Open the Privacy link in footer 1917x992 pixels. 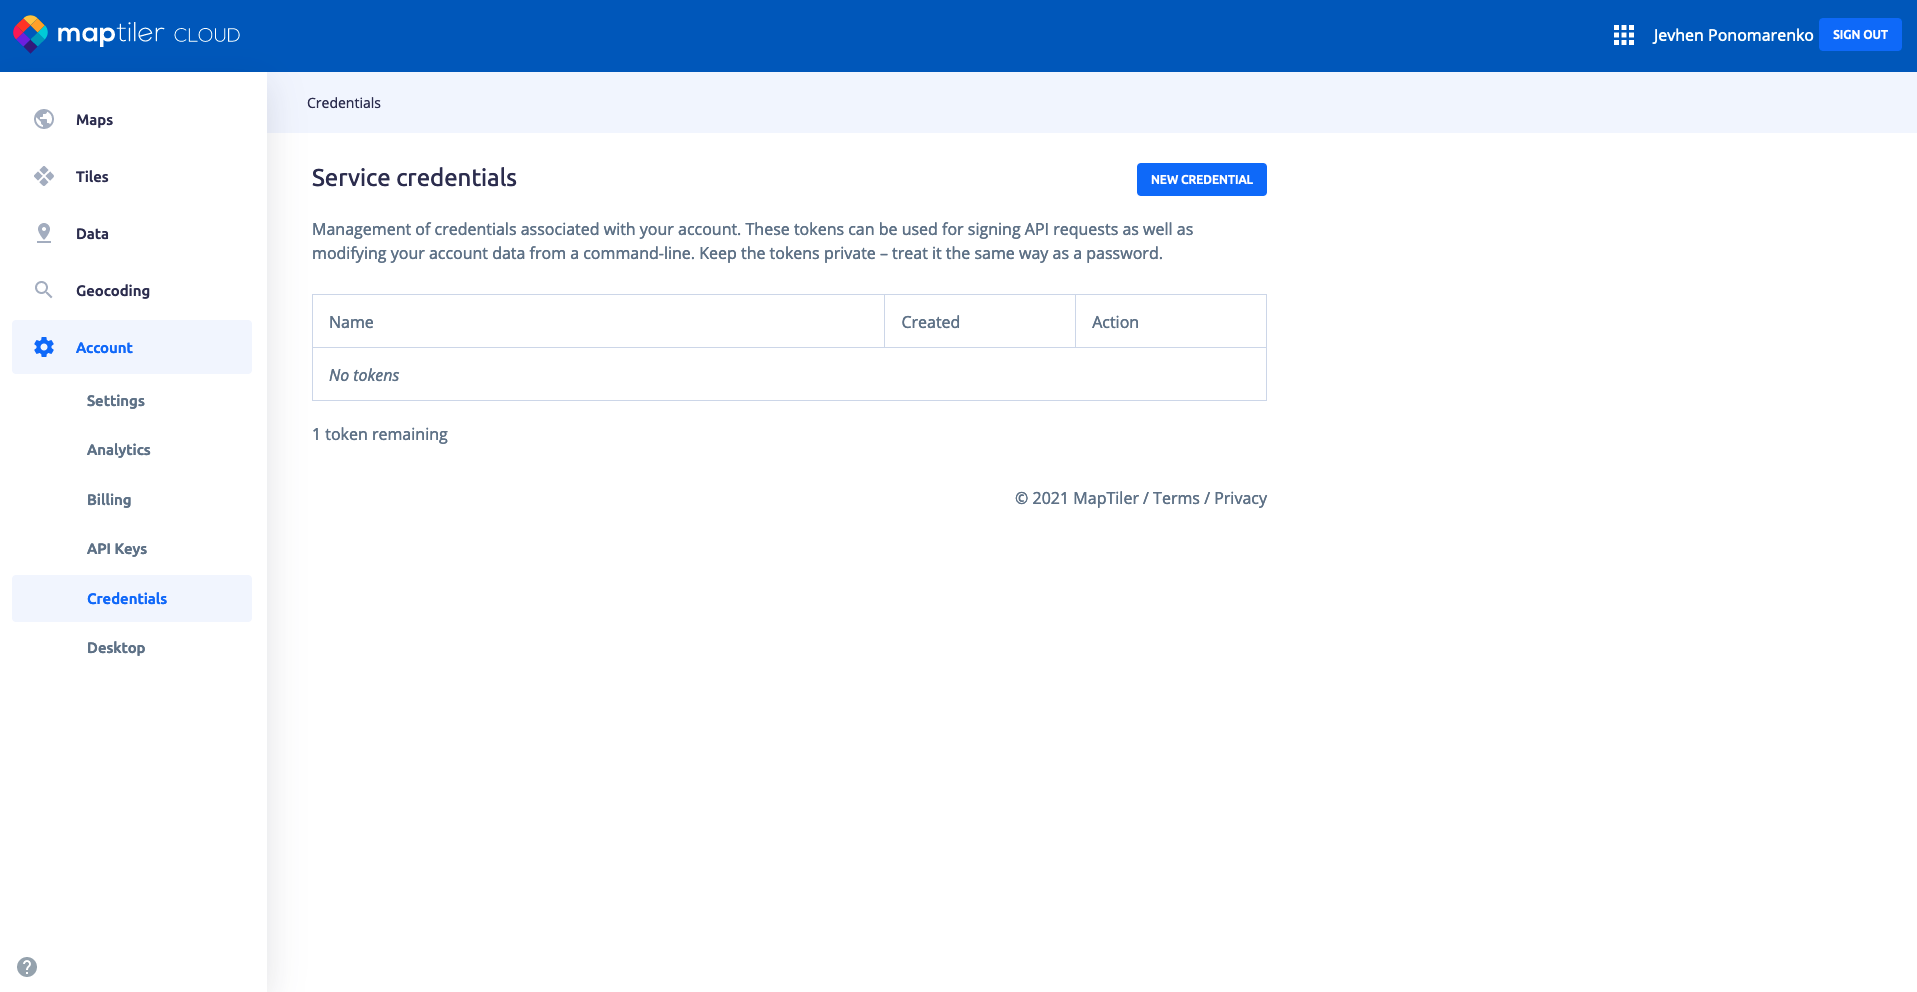coord(1240,498)
